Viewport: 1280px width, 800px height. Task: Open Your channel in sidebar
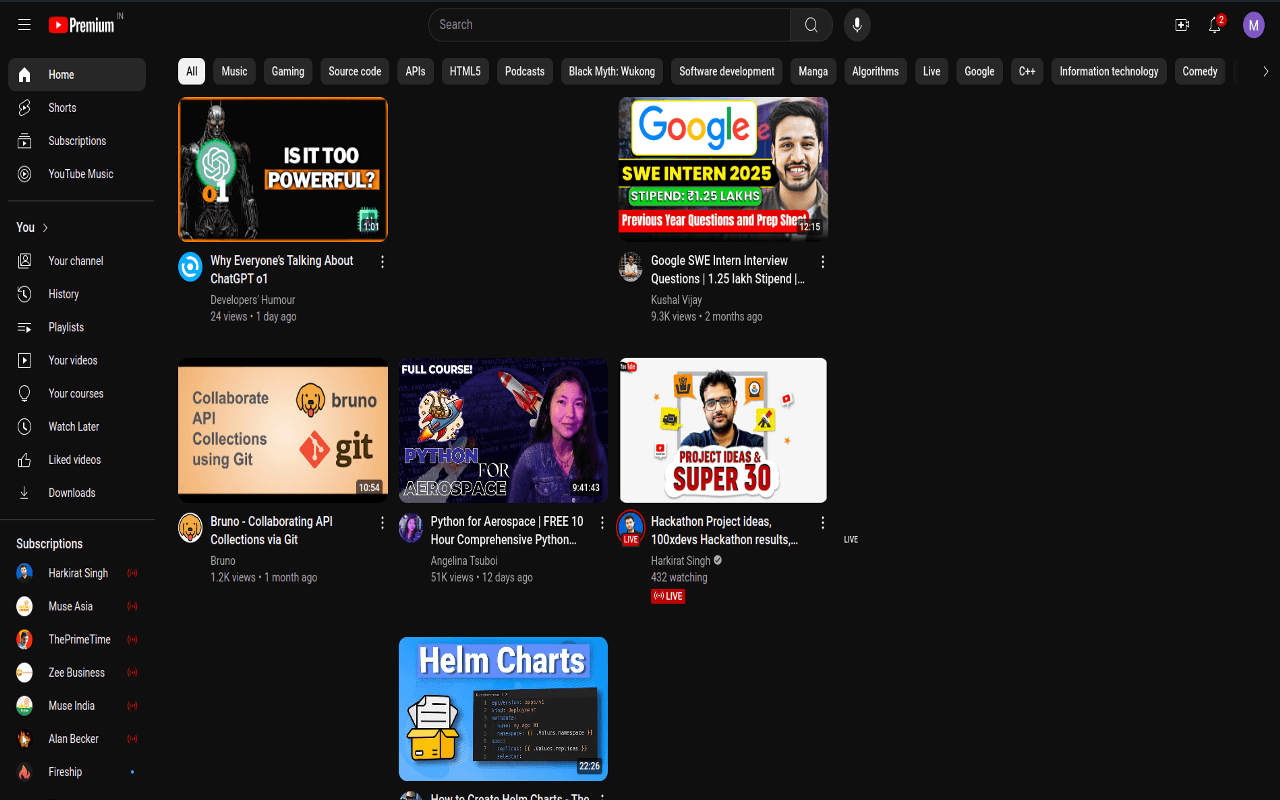point(77,261)
